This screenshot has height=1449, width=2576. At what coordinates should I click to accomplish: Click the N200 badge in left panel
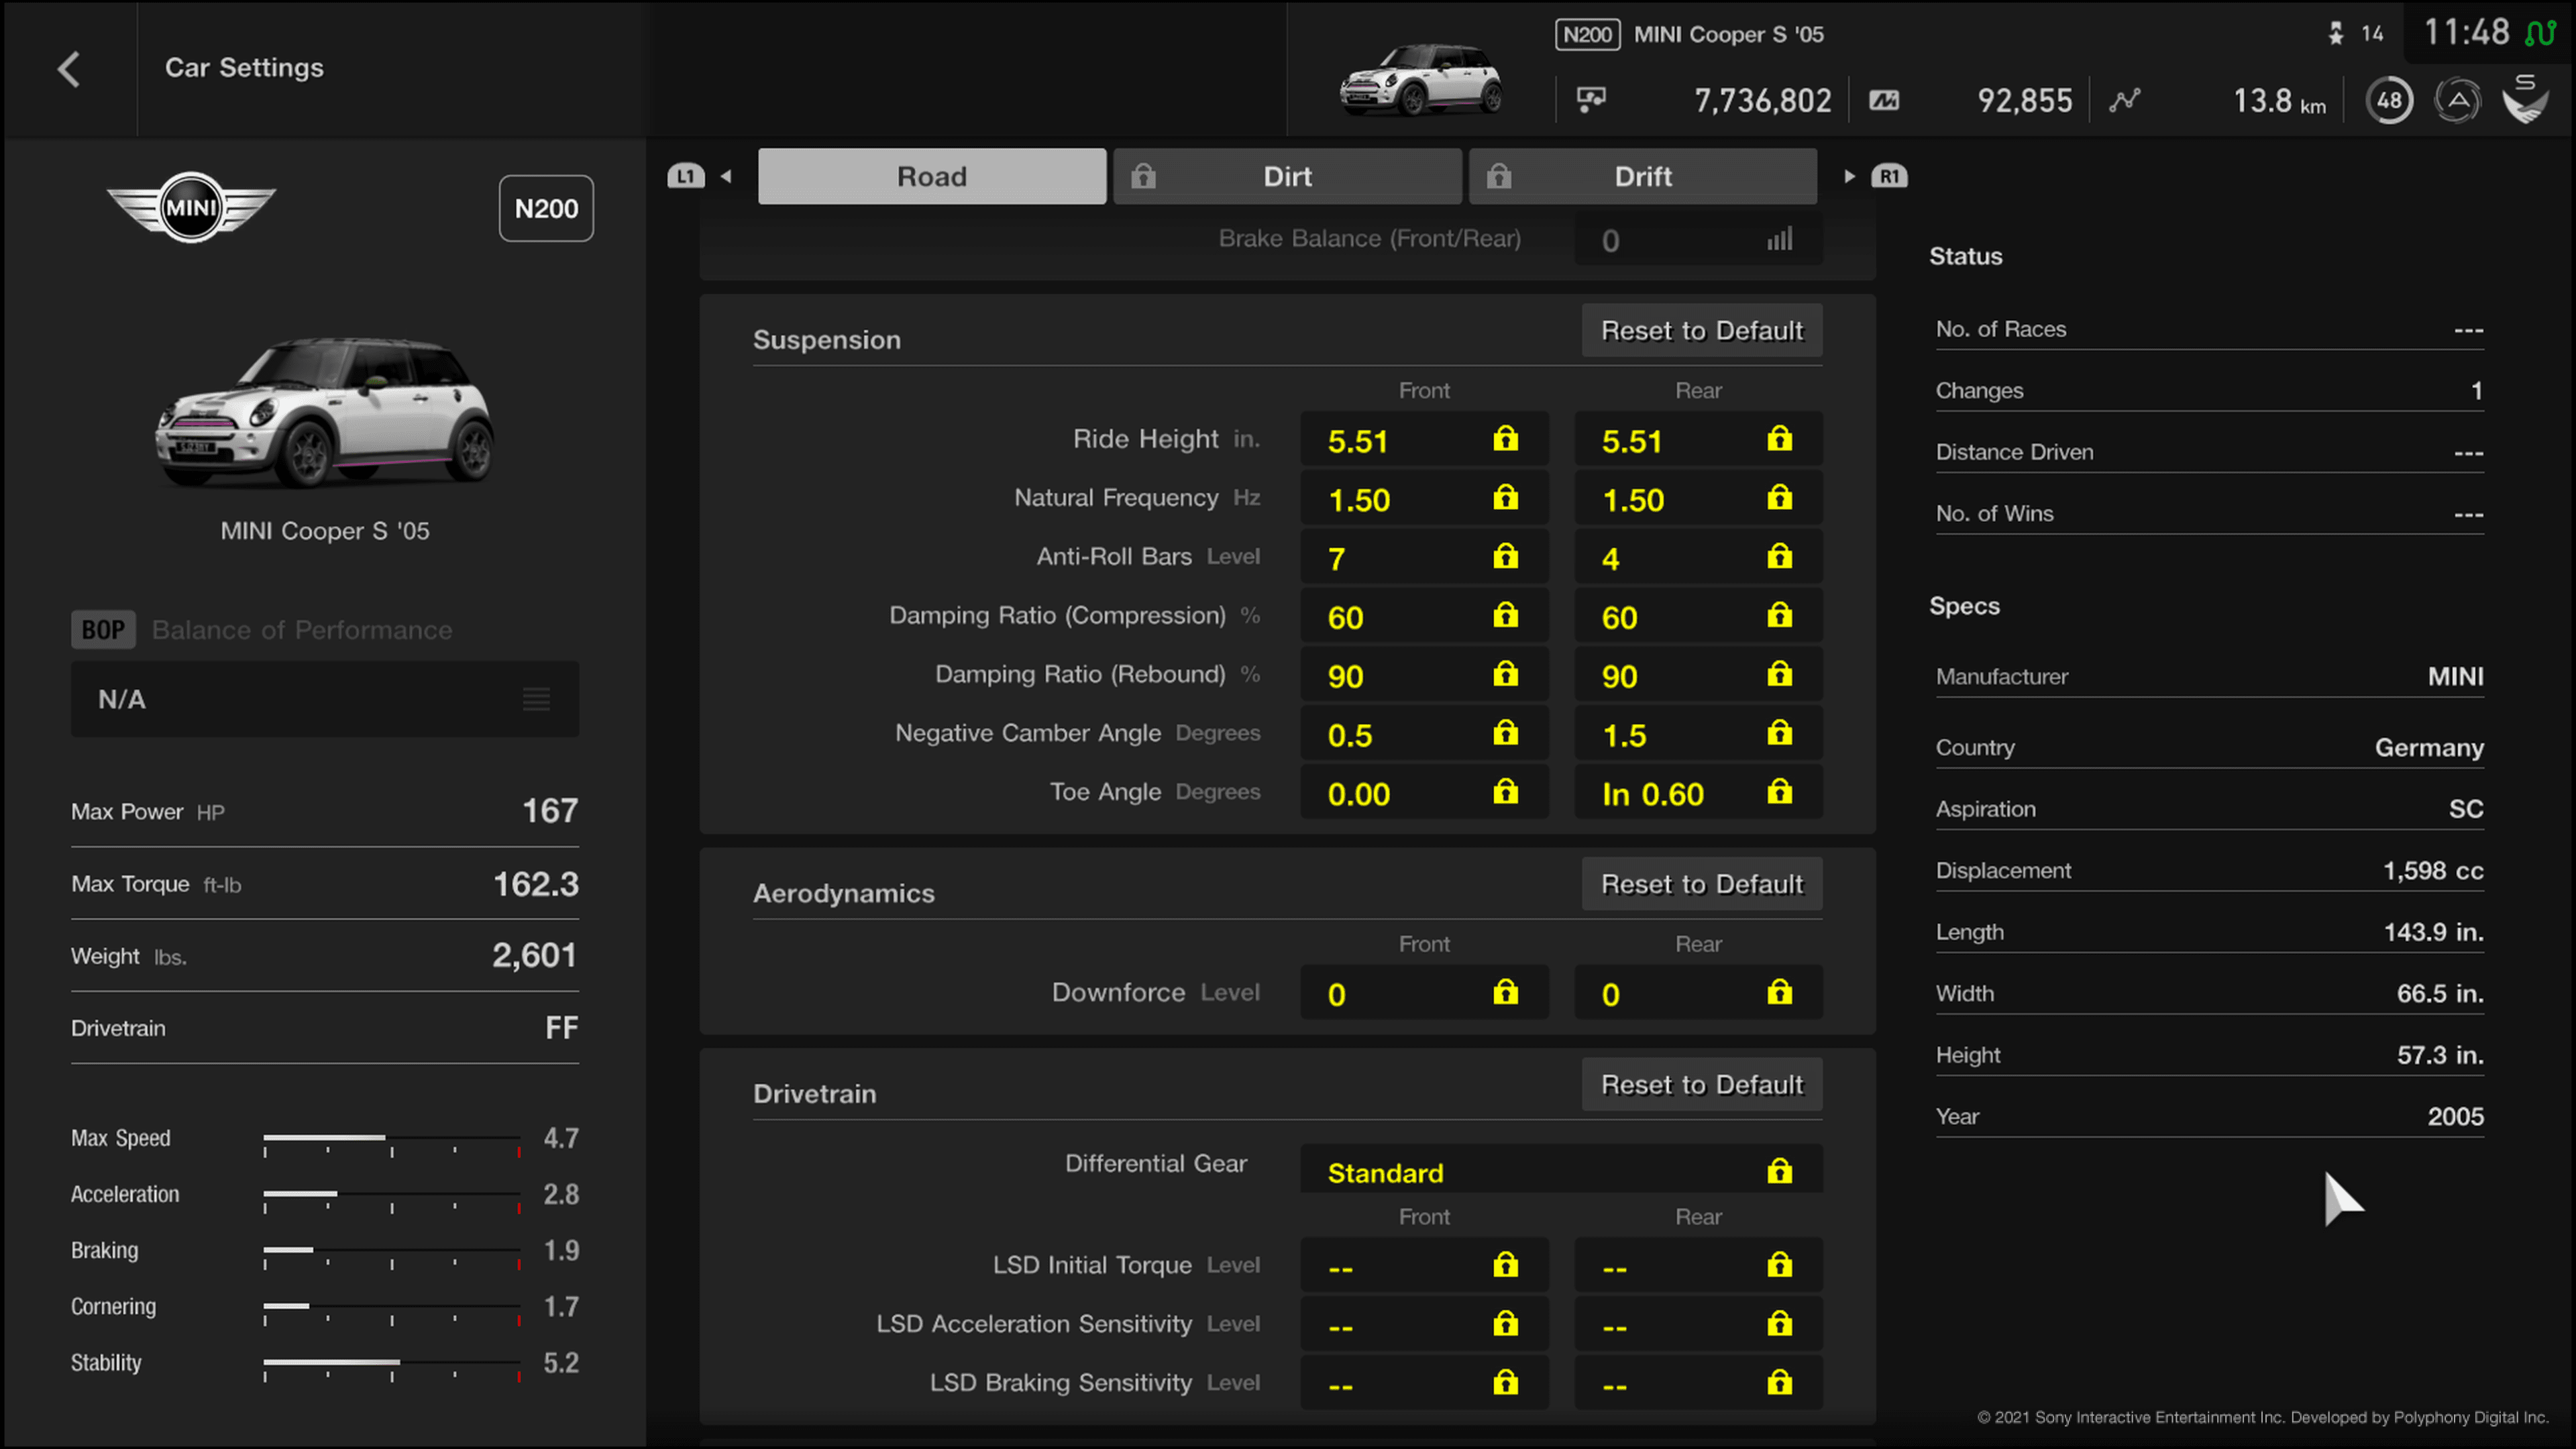(x=546, y=208)
